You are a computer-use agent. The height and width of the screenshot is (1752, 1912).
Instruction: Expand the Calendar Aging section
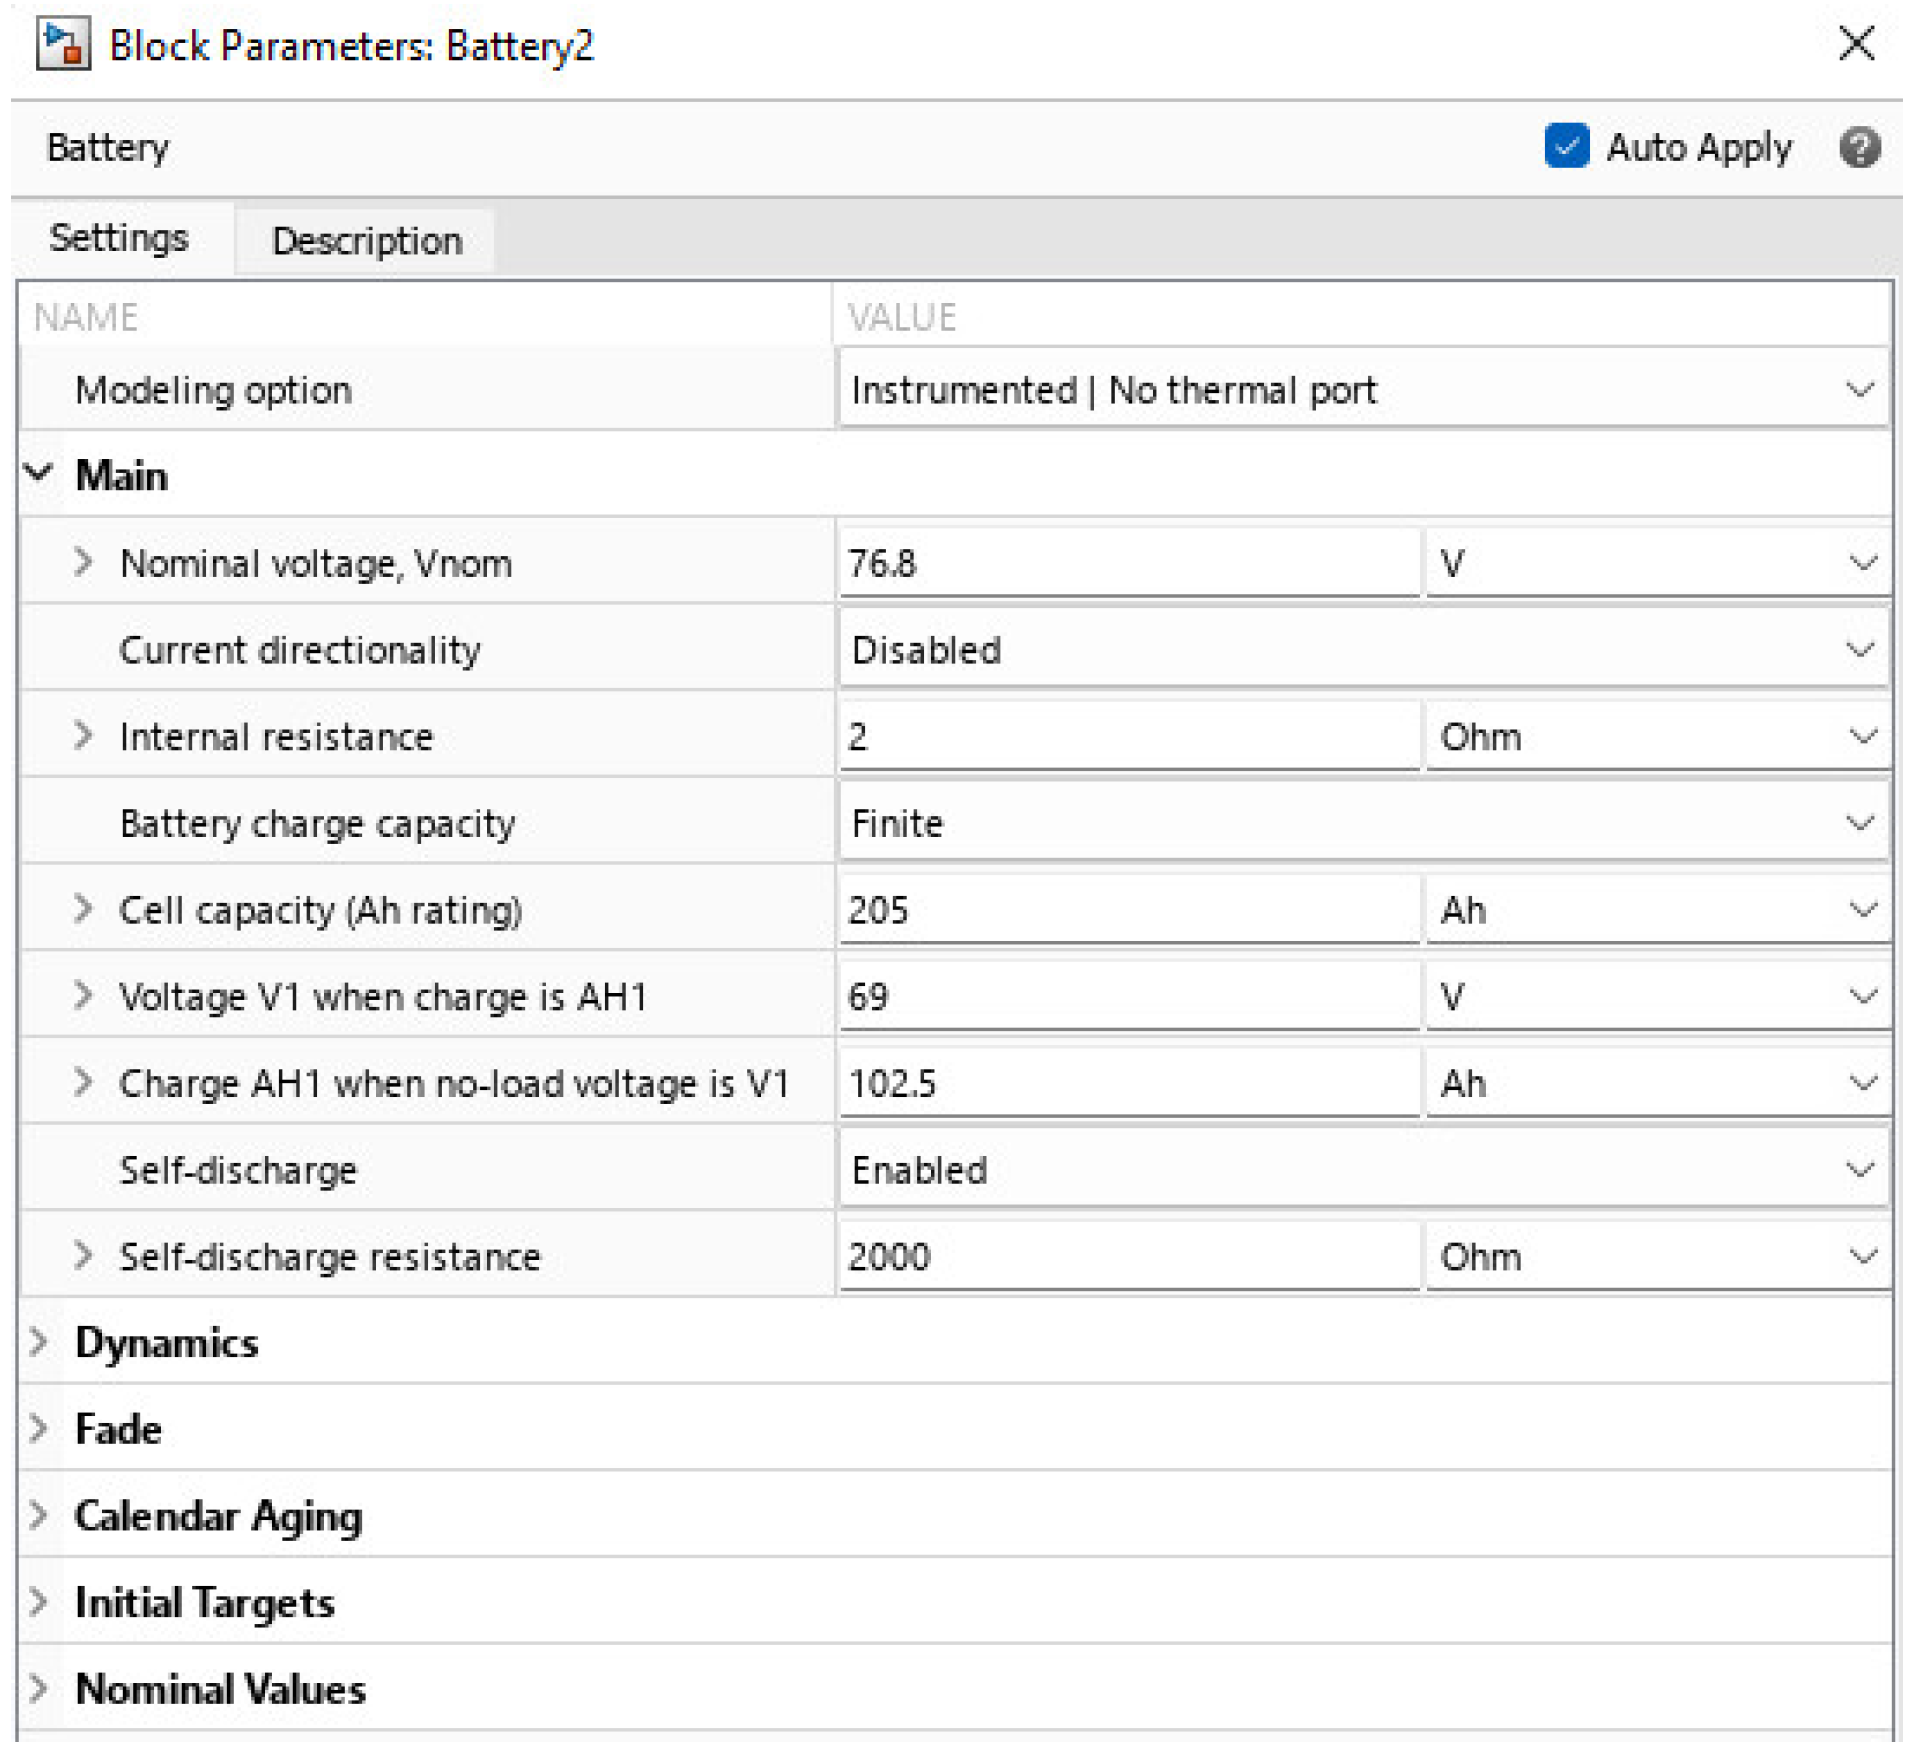[x=39, y=1516]
